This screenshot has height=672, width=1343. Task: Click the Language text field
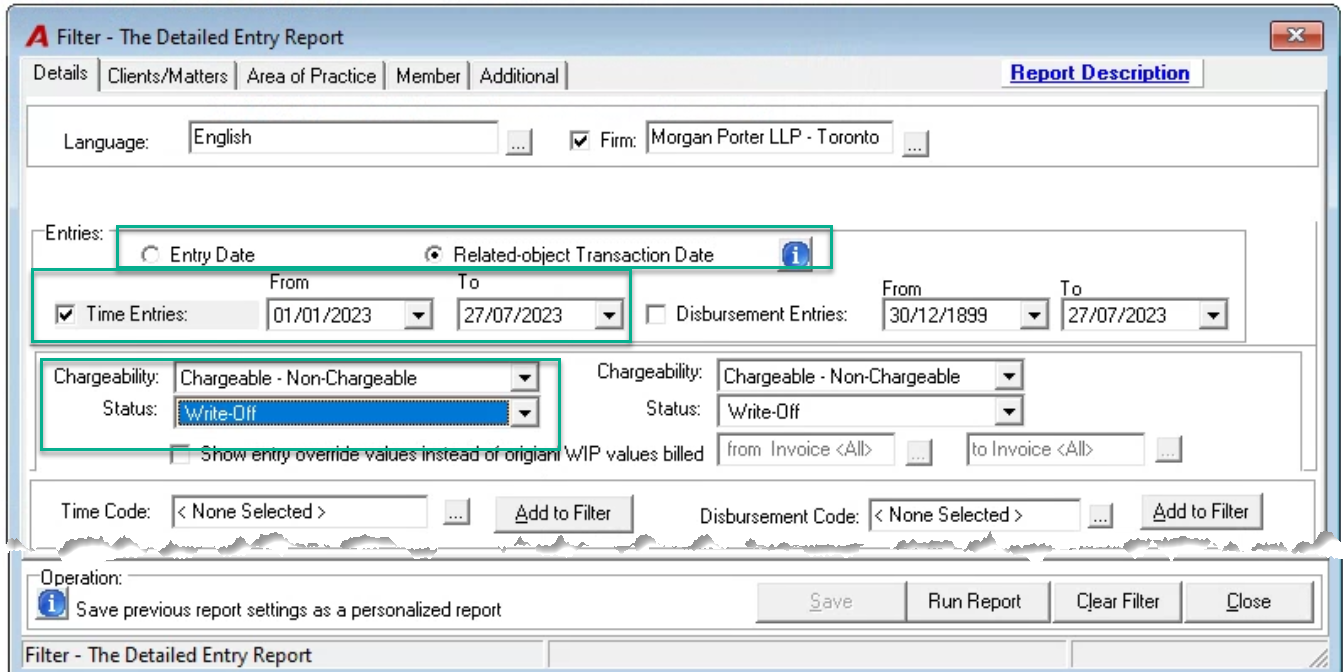pos(343,138)
